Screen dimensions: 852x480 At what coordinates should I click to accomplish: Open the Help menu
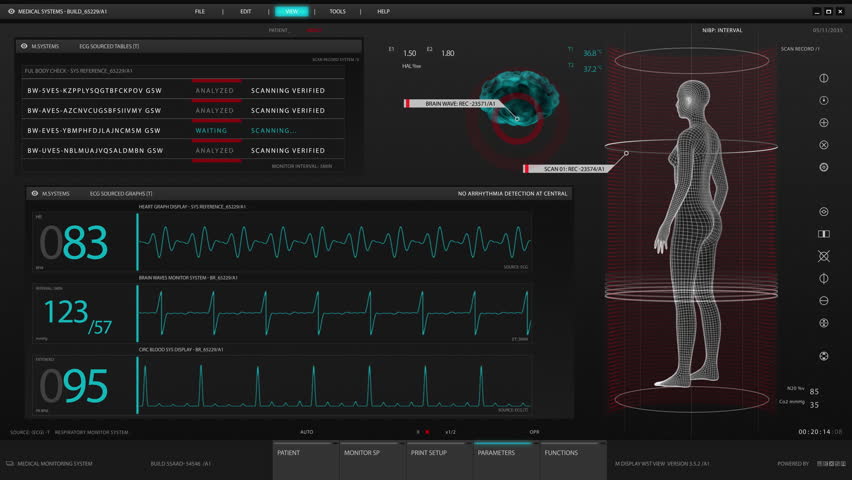coord(383,11)
